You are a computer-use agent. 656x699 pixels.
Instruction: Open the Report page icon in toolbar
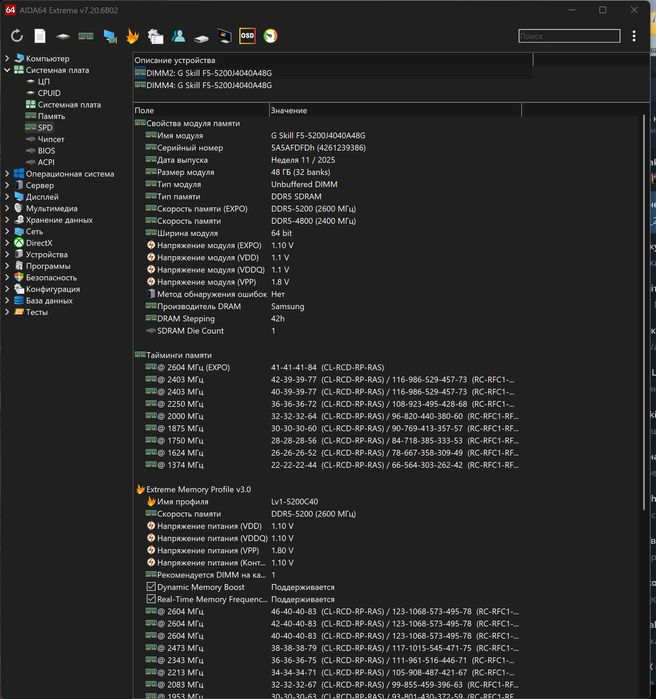click(40, 36)
